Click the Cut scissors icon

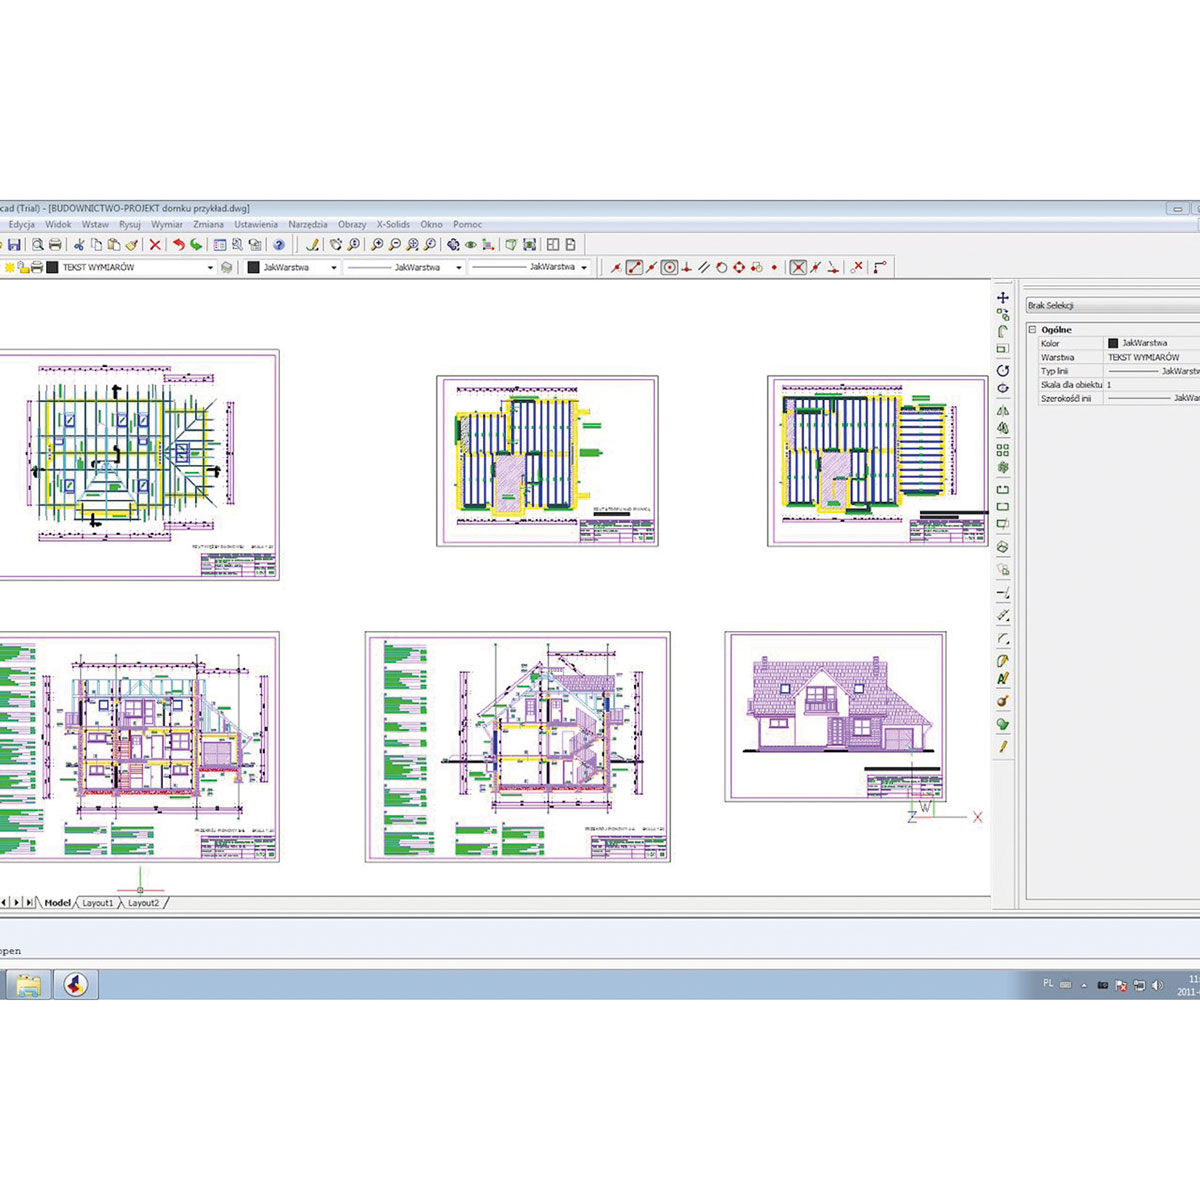click(79, 245)
